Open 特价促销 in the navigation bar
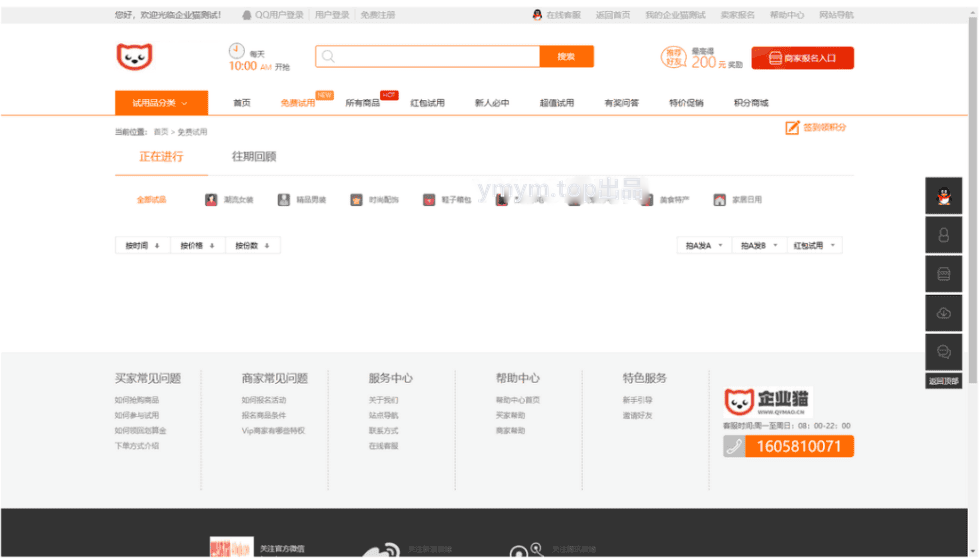Viewport: 980px width, 560px height. point(686,103)
